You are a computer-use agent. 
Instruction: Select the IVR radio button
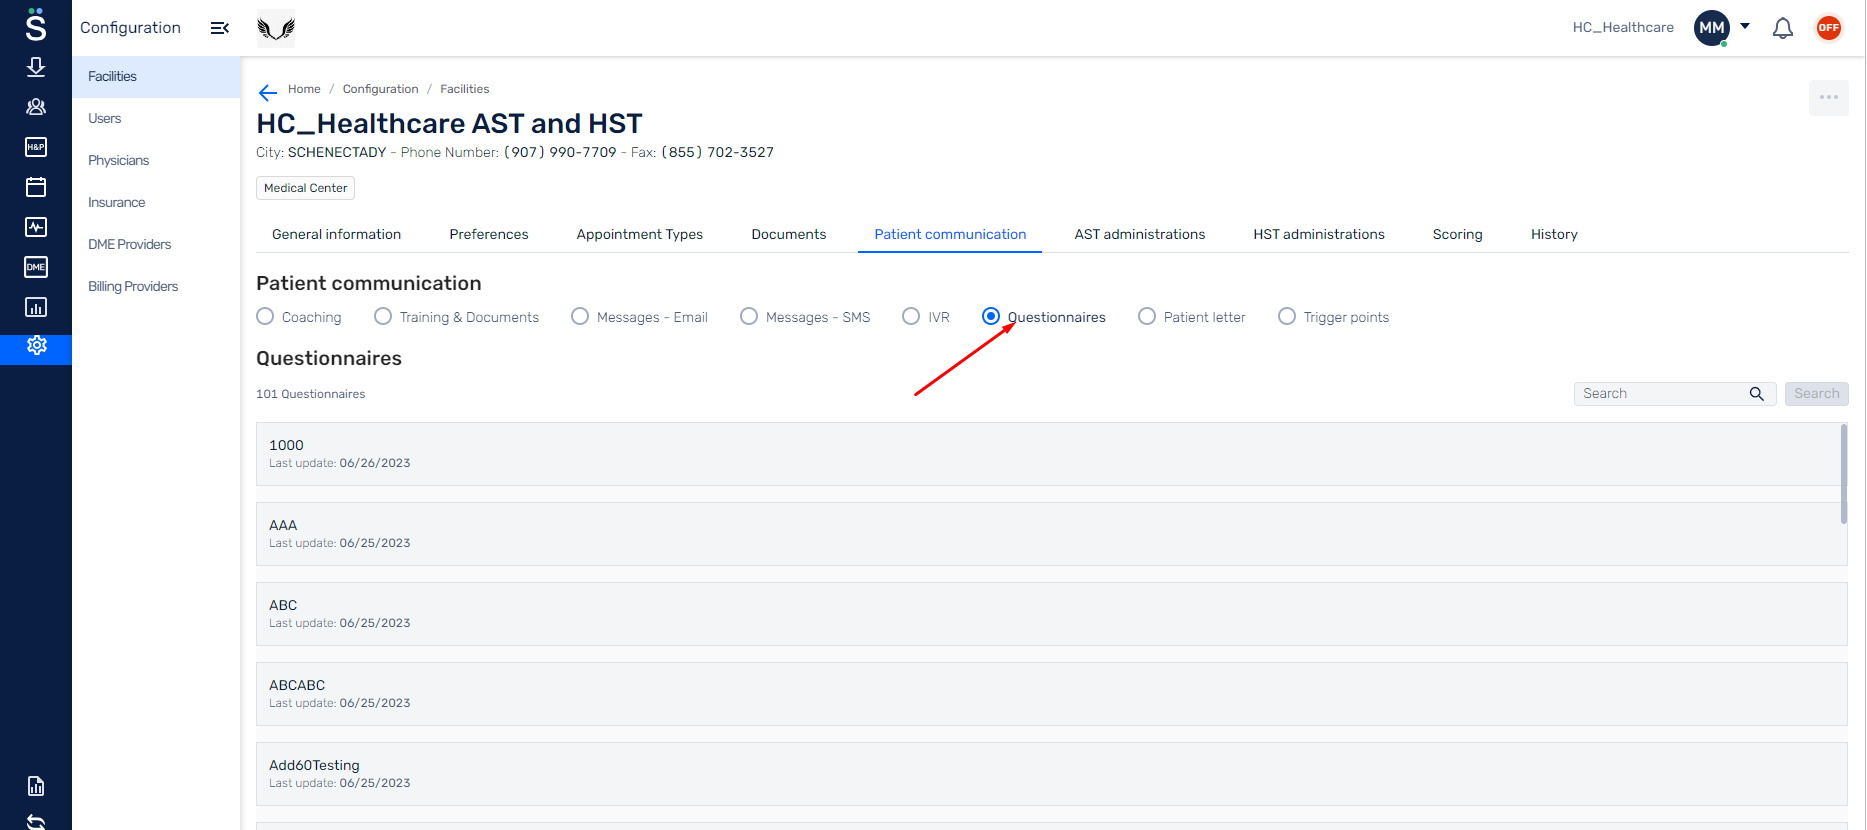[911, 316]
